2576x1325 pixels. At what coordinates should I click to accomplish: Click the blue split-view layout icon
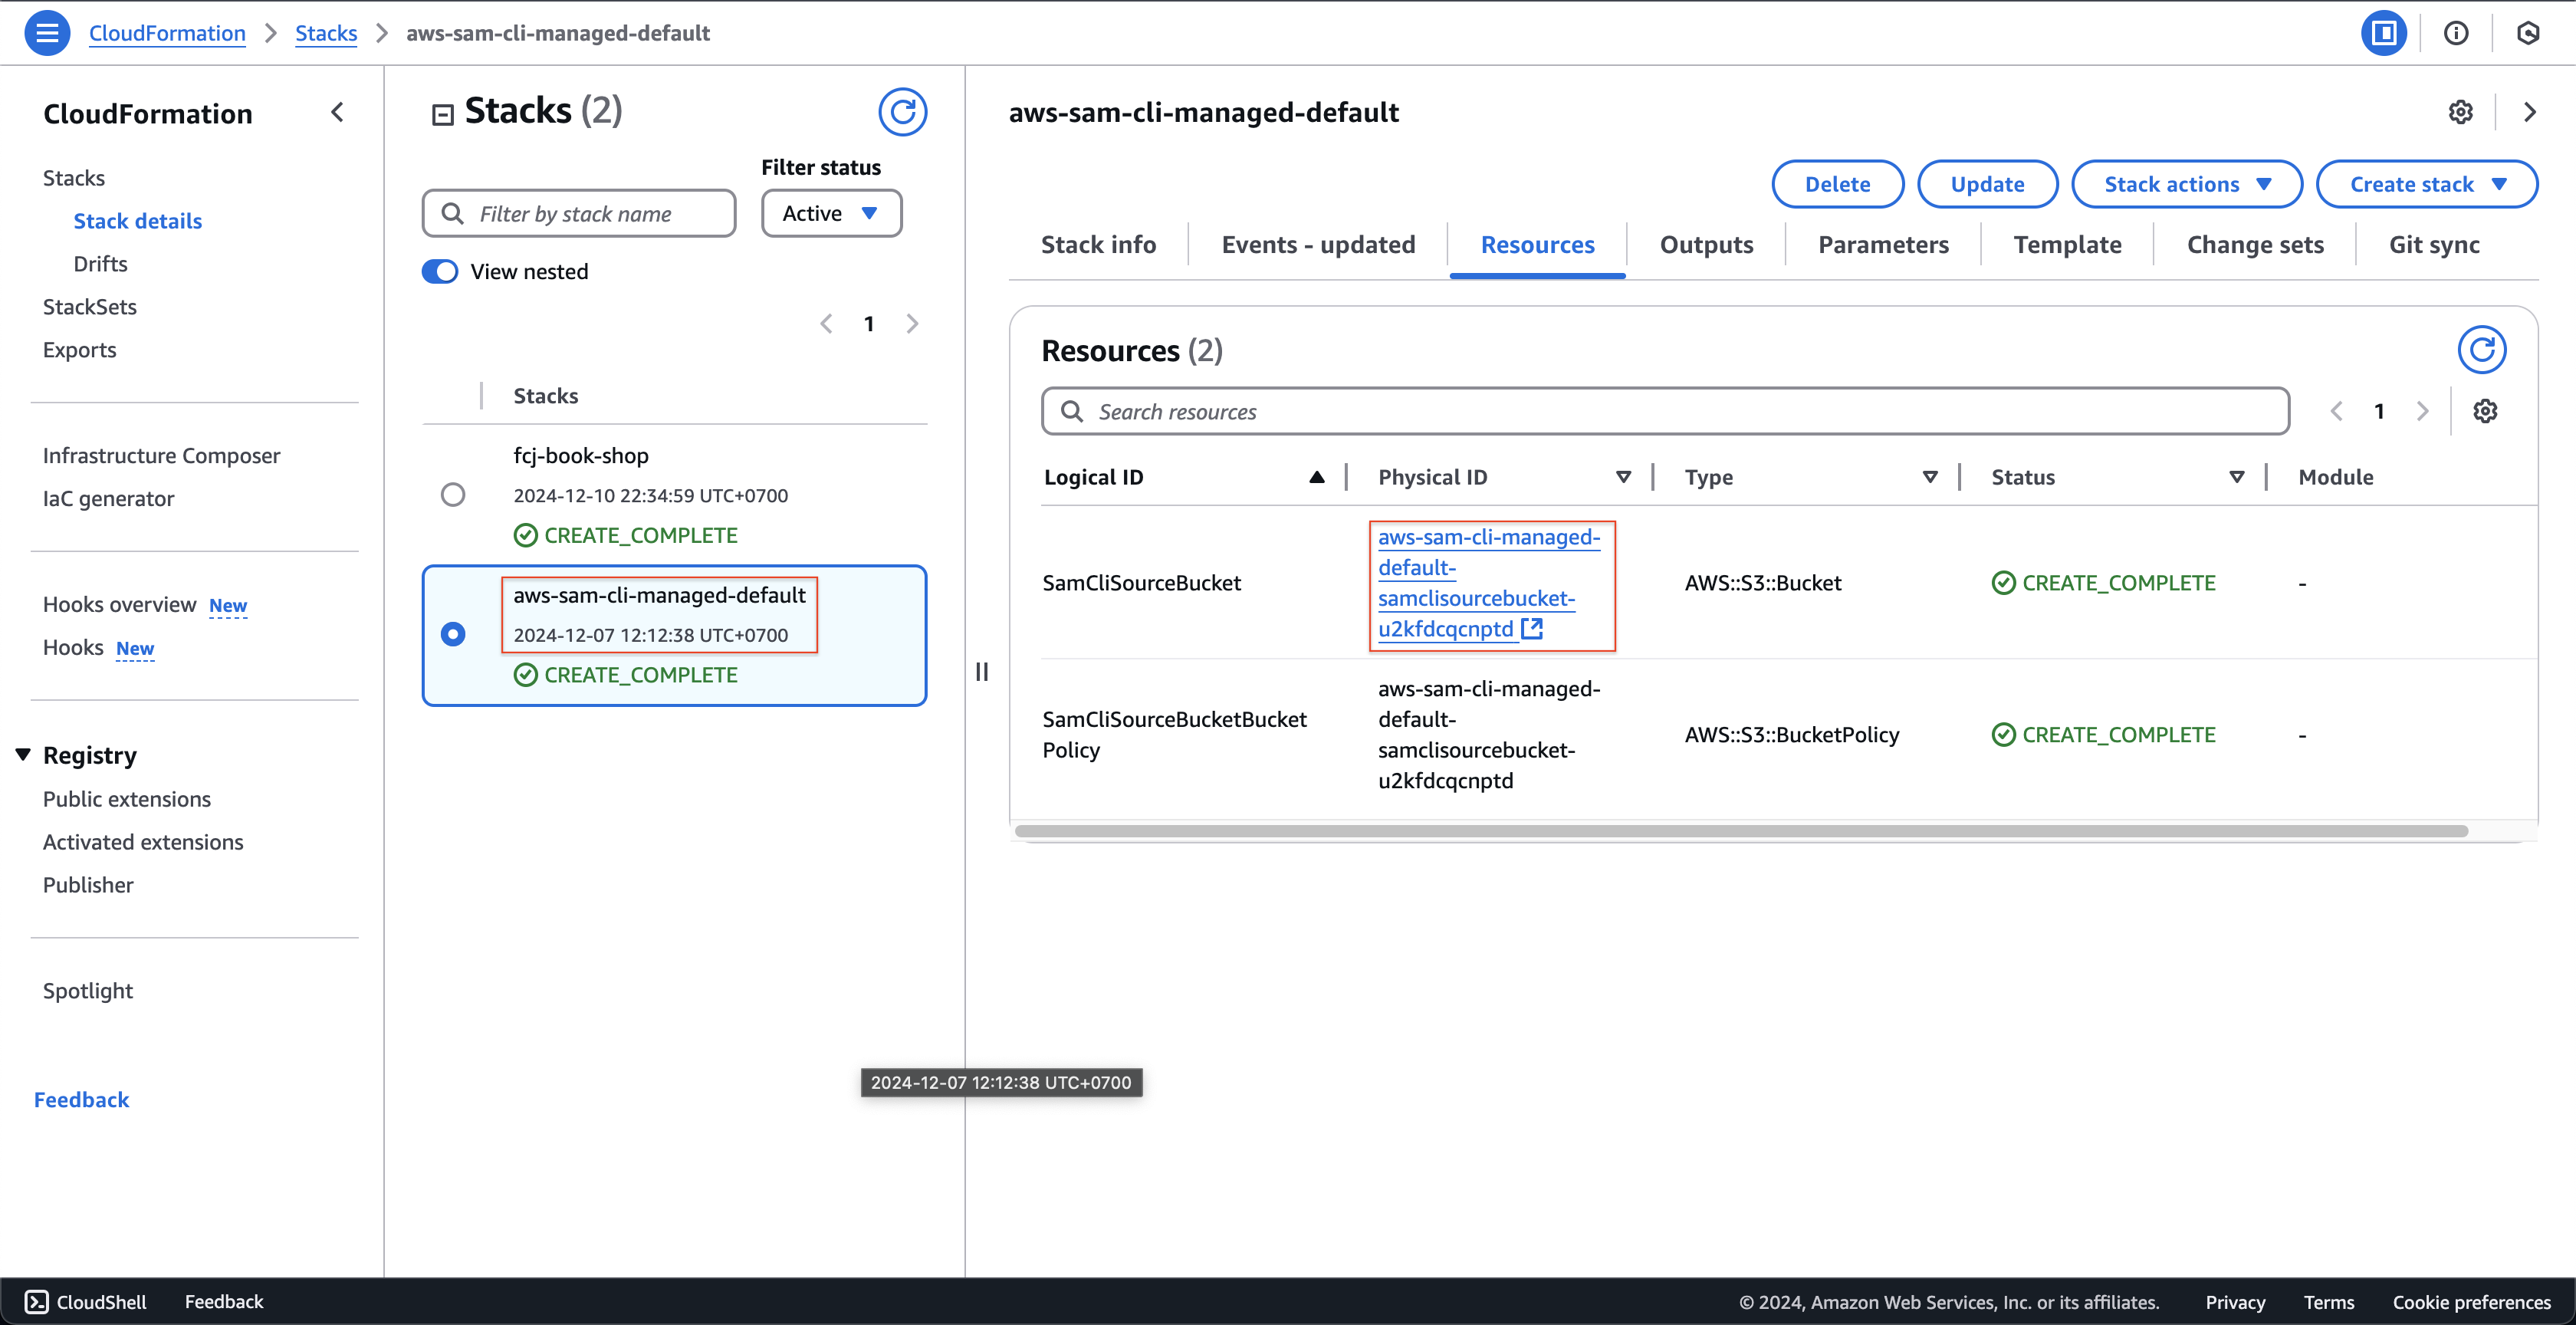coord(2383,33)
